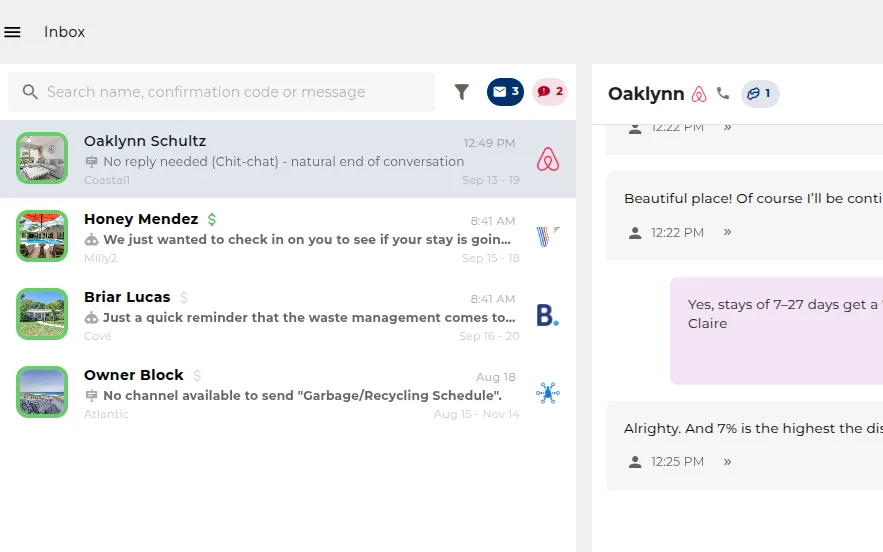The image size is (883, 552).
Task: Select the Honey Mendez conversation name
Action: click(x=141, y=219)
